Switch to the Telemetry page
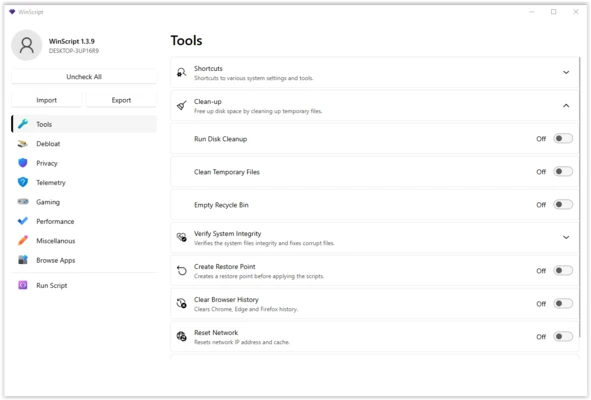591x400 pixels. pyautogui.click(x=84, y=182)
